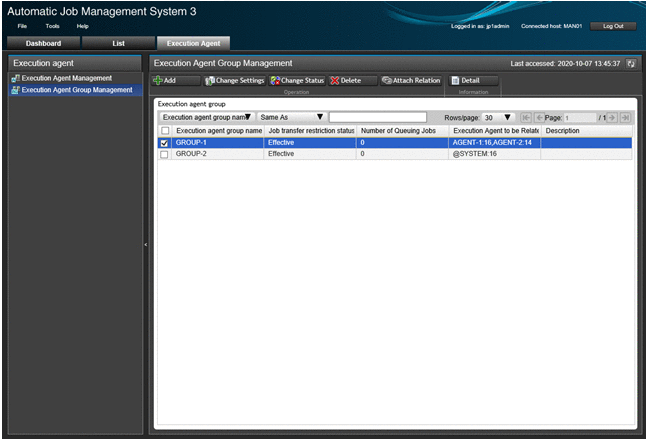Screen dimensions: 647x440
Task: Open Change Settings for the selected group
Action: tap(234, 80)
